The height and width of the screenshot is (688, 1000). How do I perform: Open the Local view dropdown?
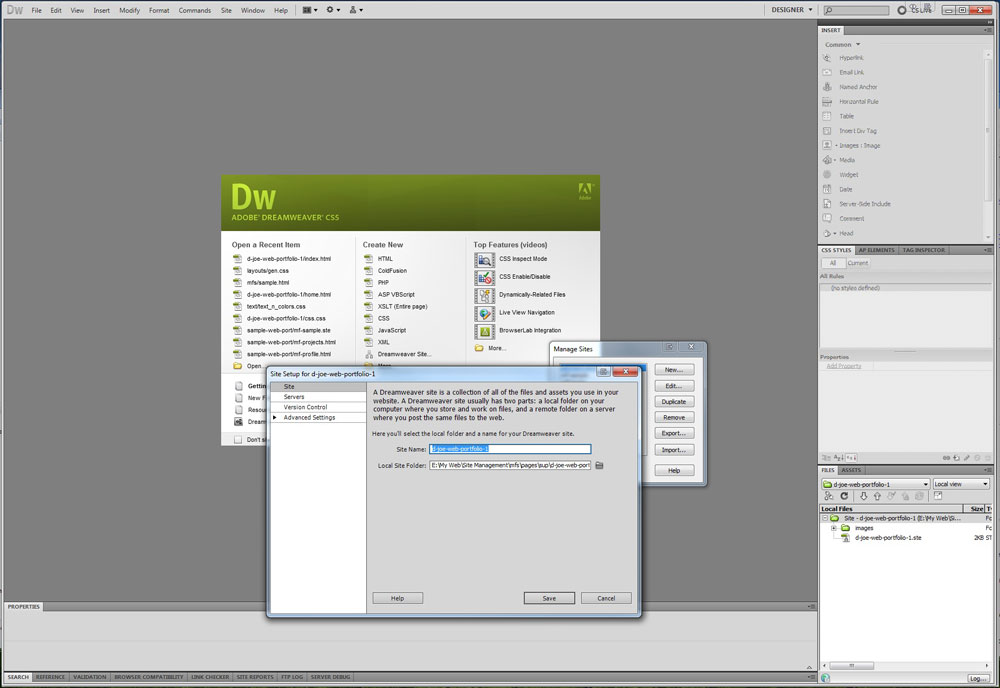click(959, 484)
